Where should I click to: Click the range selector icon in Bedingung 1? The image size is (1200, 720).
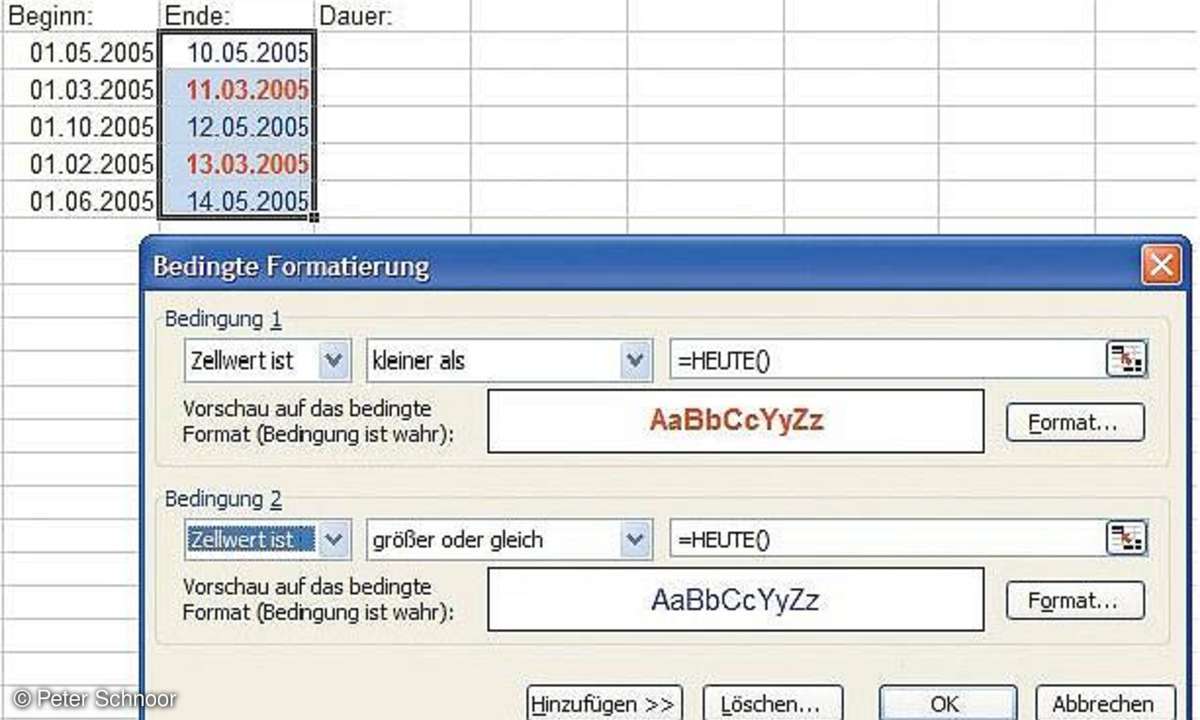coord(1126,360)
